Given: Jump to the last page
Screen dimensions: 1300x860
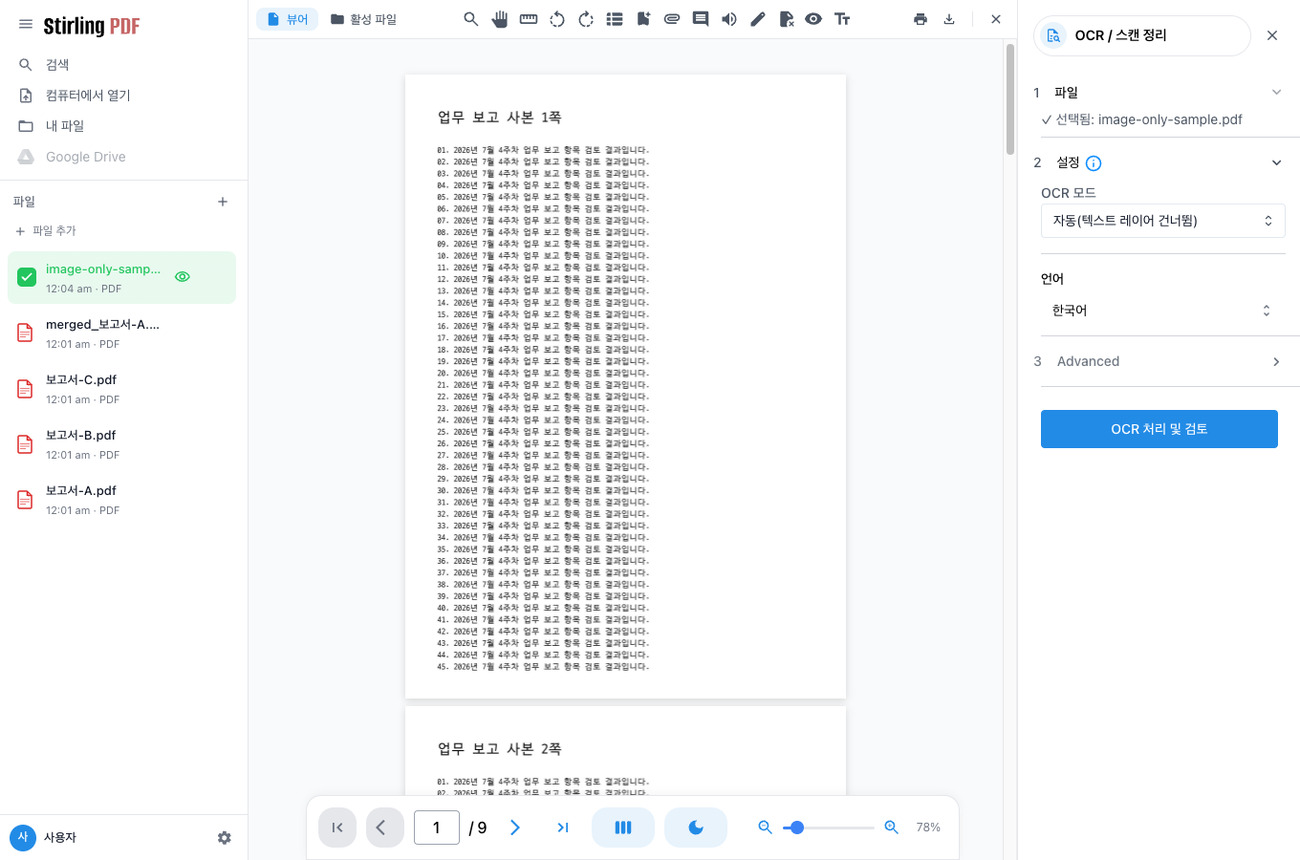Looking at the screenshot, I should pos(562,827).
